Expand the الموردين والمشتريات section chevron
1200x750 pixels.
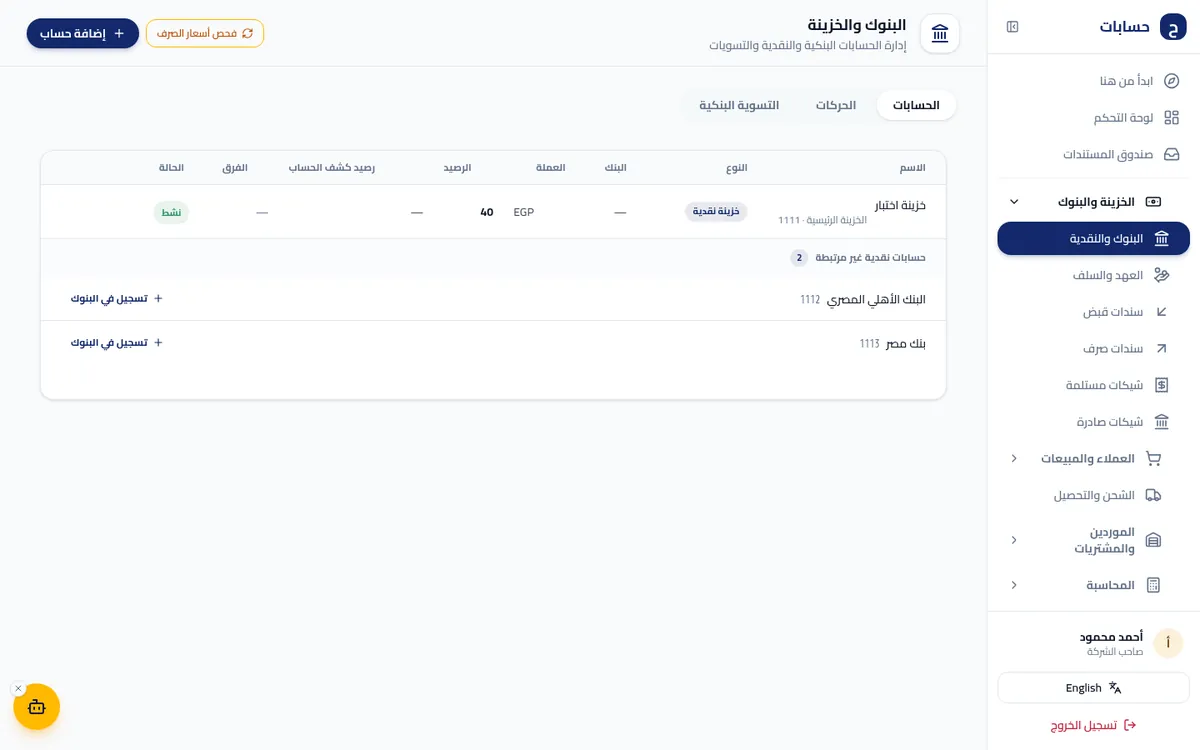coord(1014,540)
